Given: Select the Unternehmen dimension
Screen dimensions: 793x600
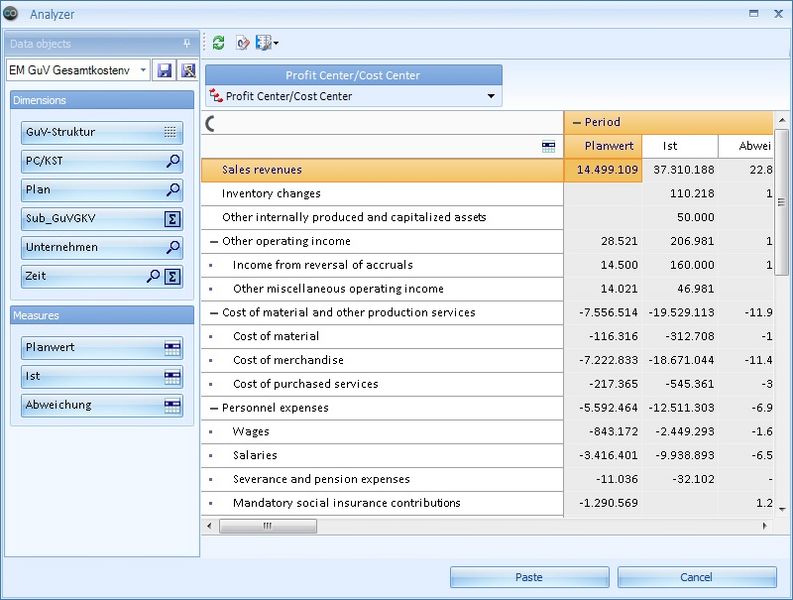Looking at the screenshot, I should coord(102,248).
